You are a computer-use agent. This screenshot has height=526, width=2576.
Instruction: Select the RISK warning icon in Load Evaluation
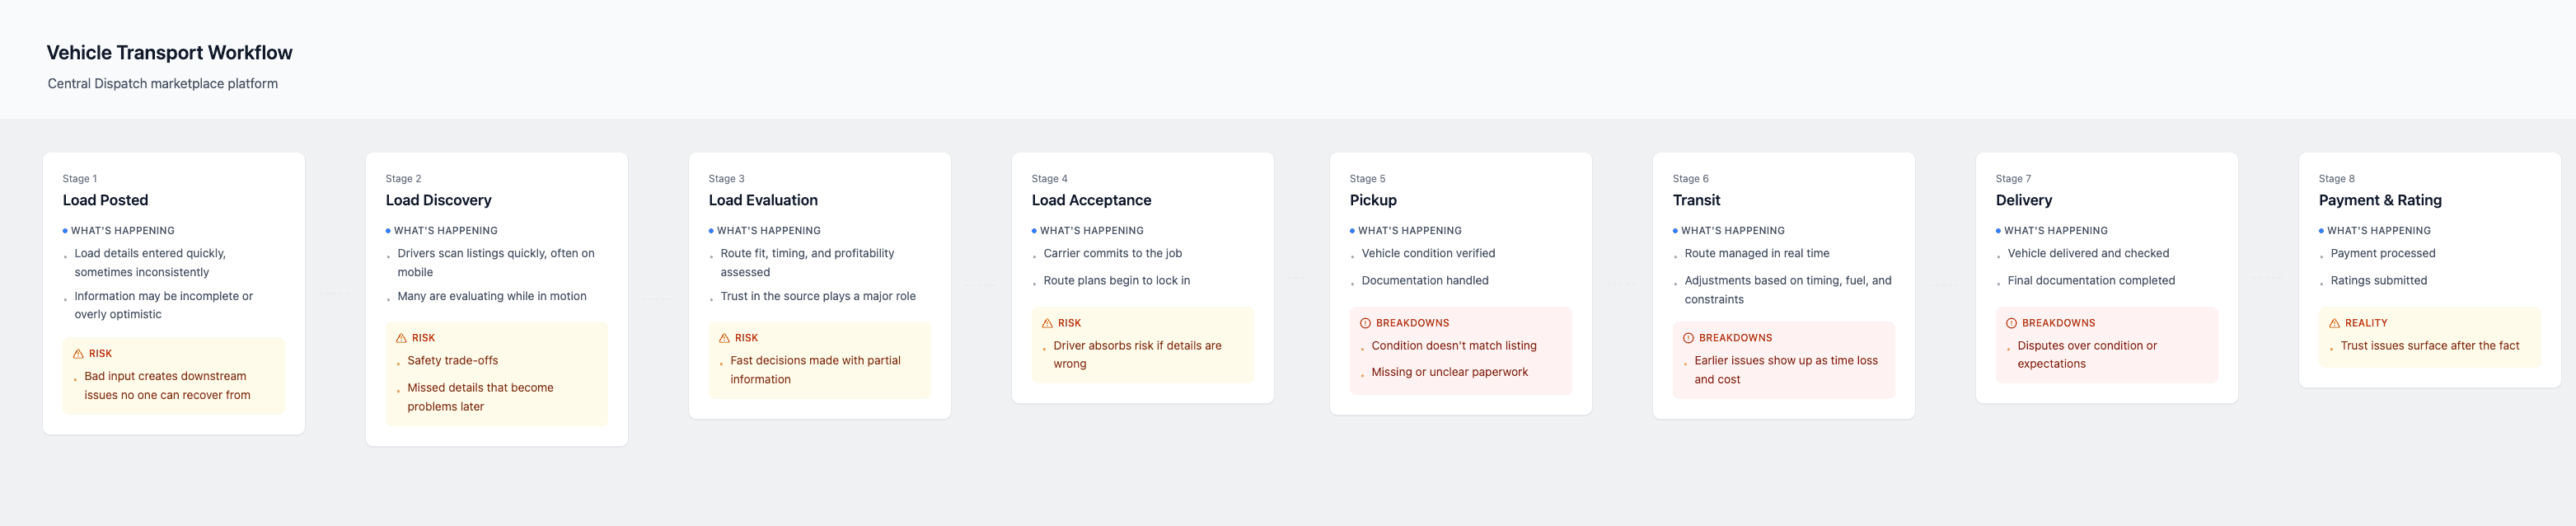[x=724, y=338]
